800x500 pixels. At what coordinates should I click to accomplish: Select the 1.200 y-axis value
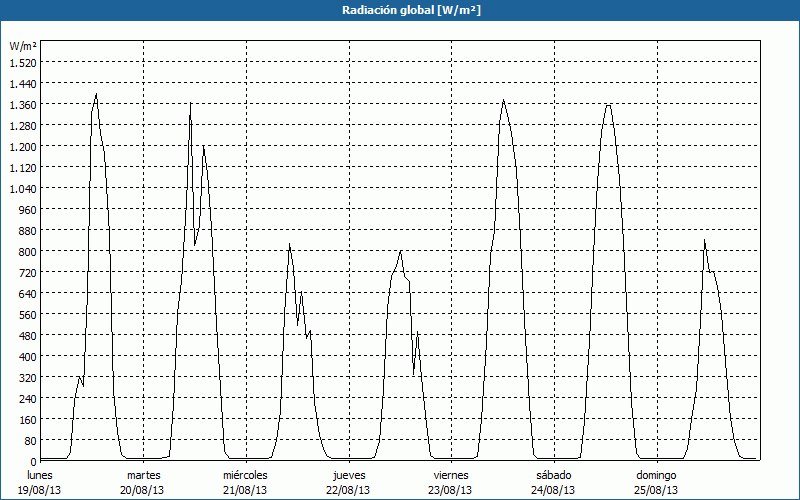[23, 146]
